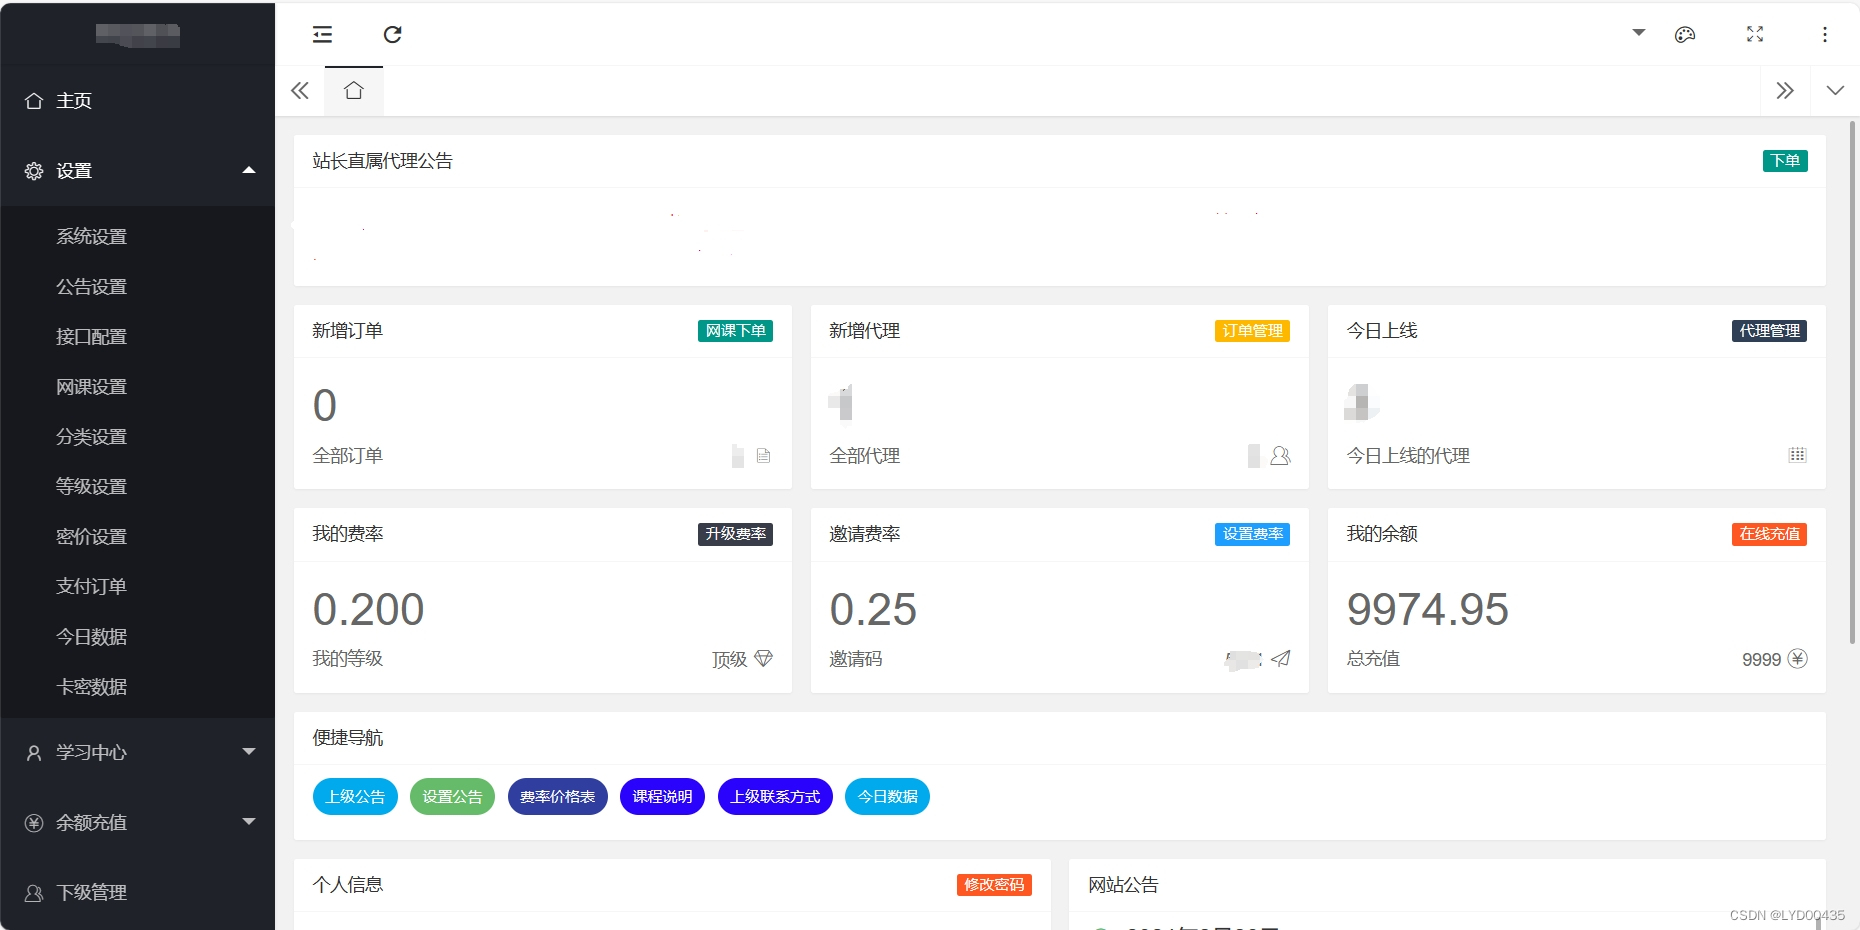Click the 设置费率 badge
This screenshot has height=930, width=1860.
pyautogui.click(x=1252, y=534)
